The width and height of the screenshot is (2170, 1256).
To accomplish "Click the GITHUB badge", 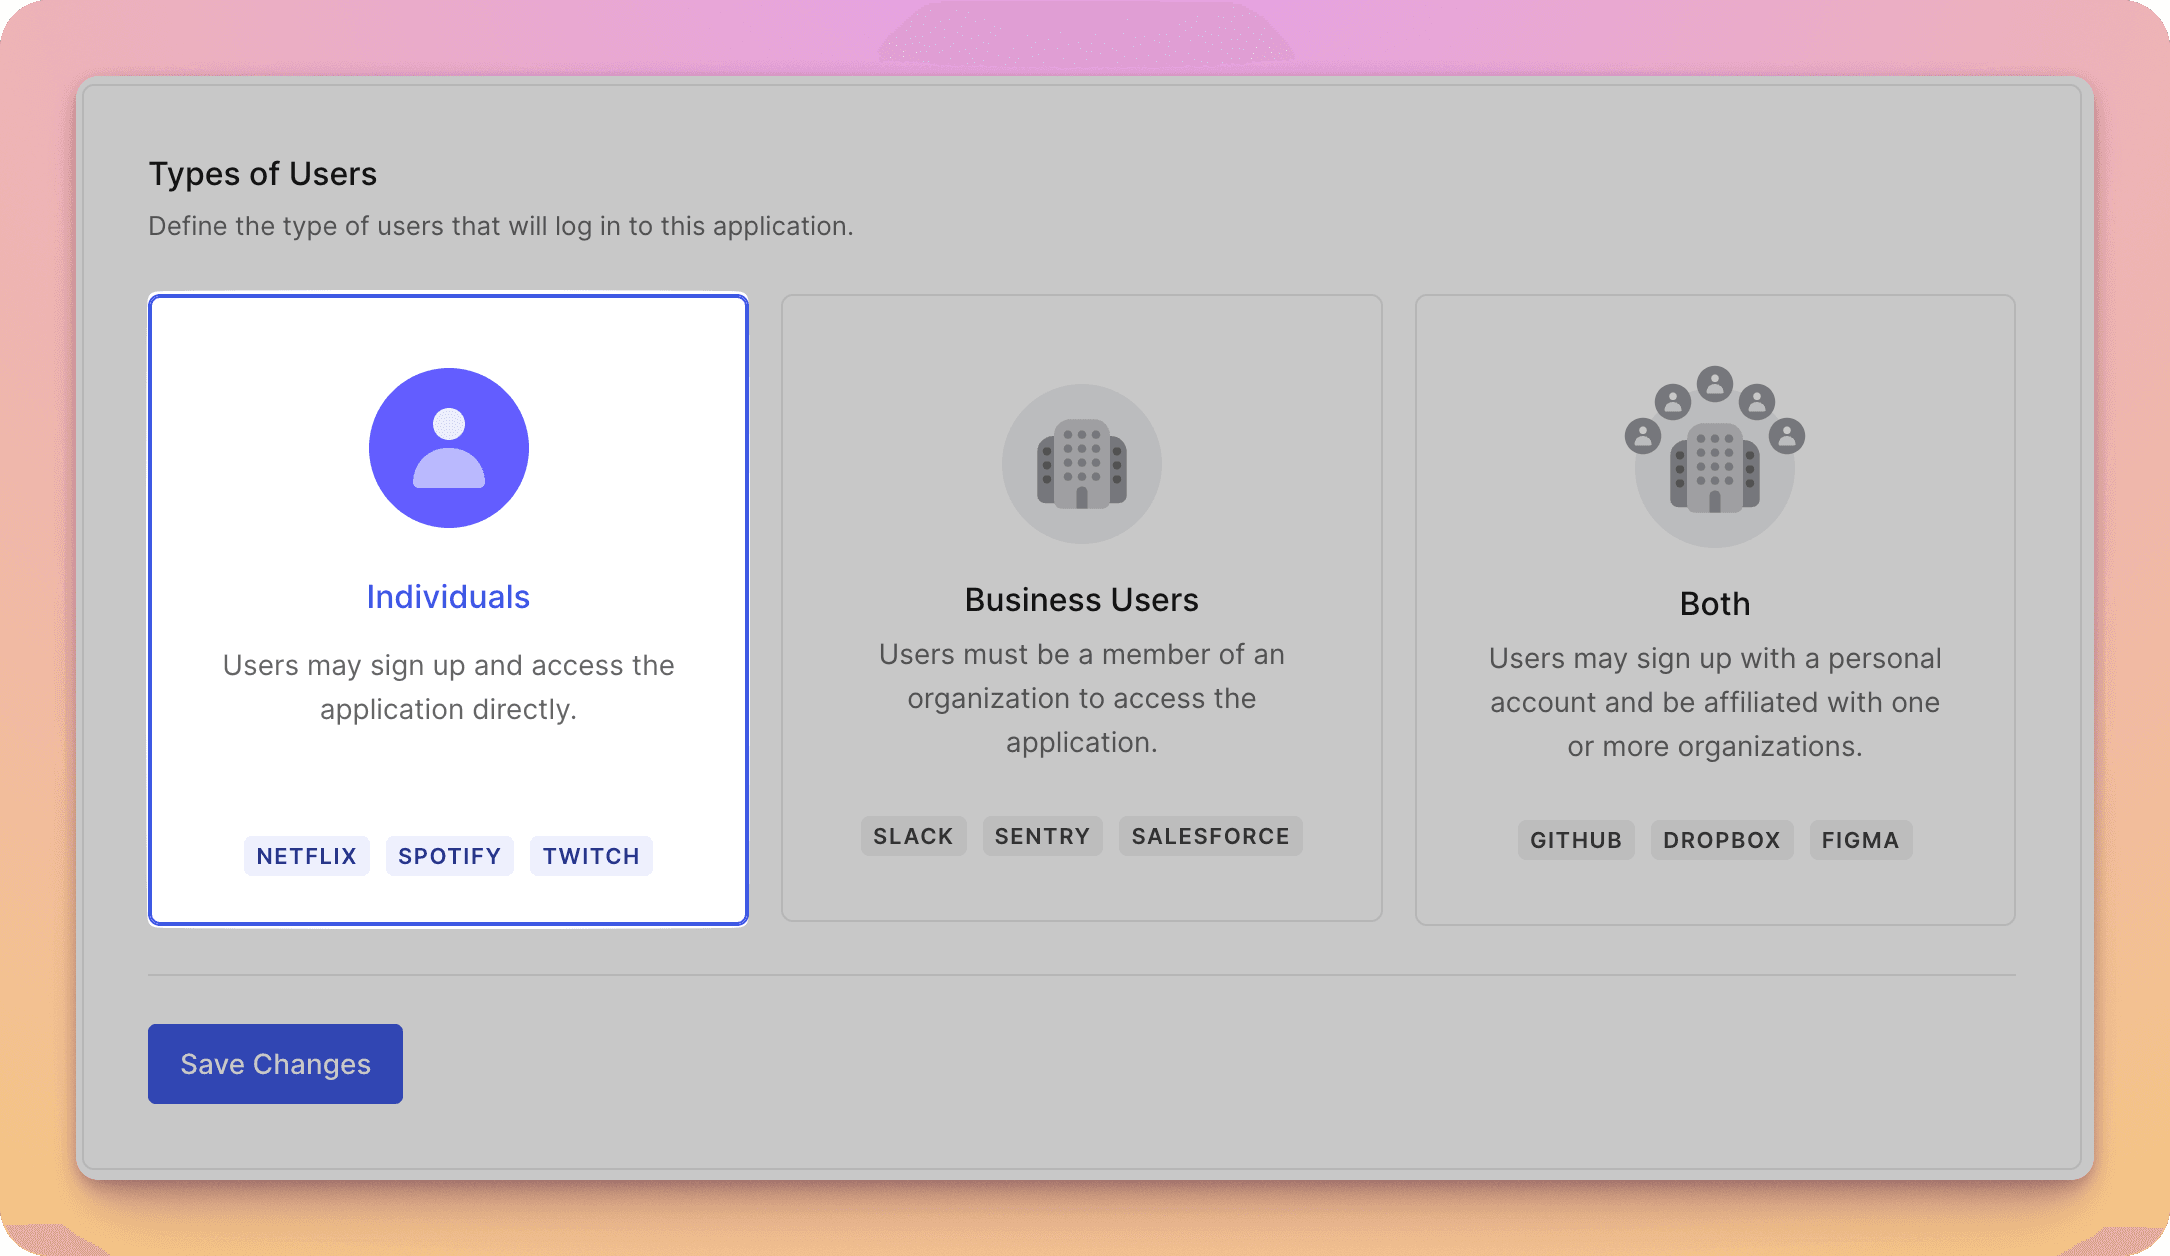I will 1576,839.
